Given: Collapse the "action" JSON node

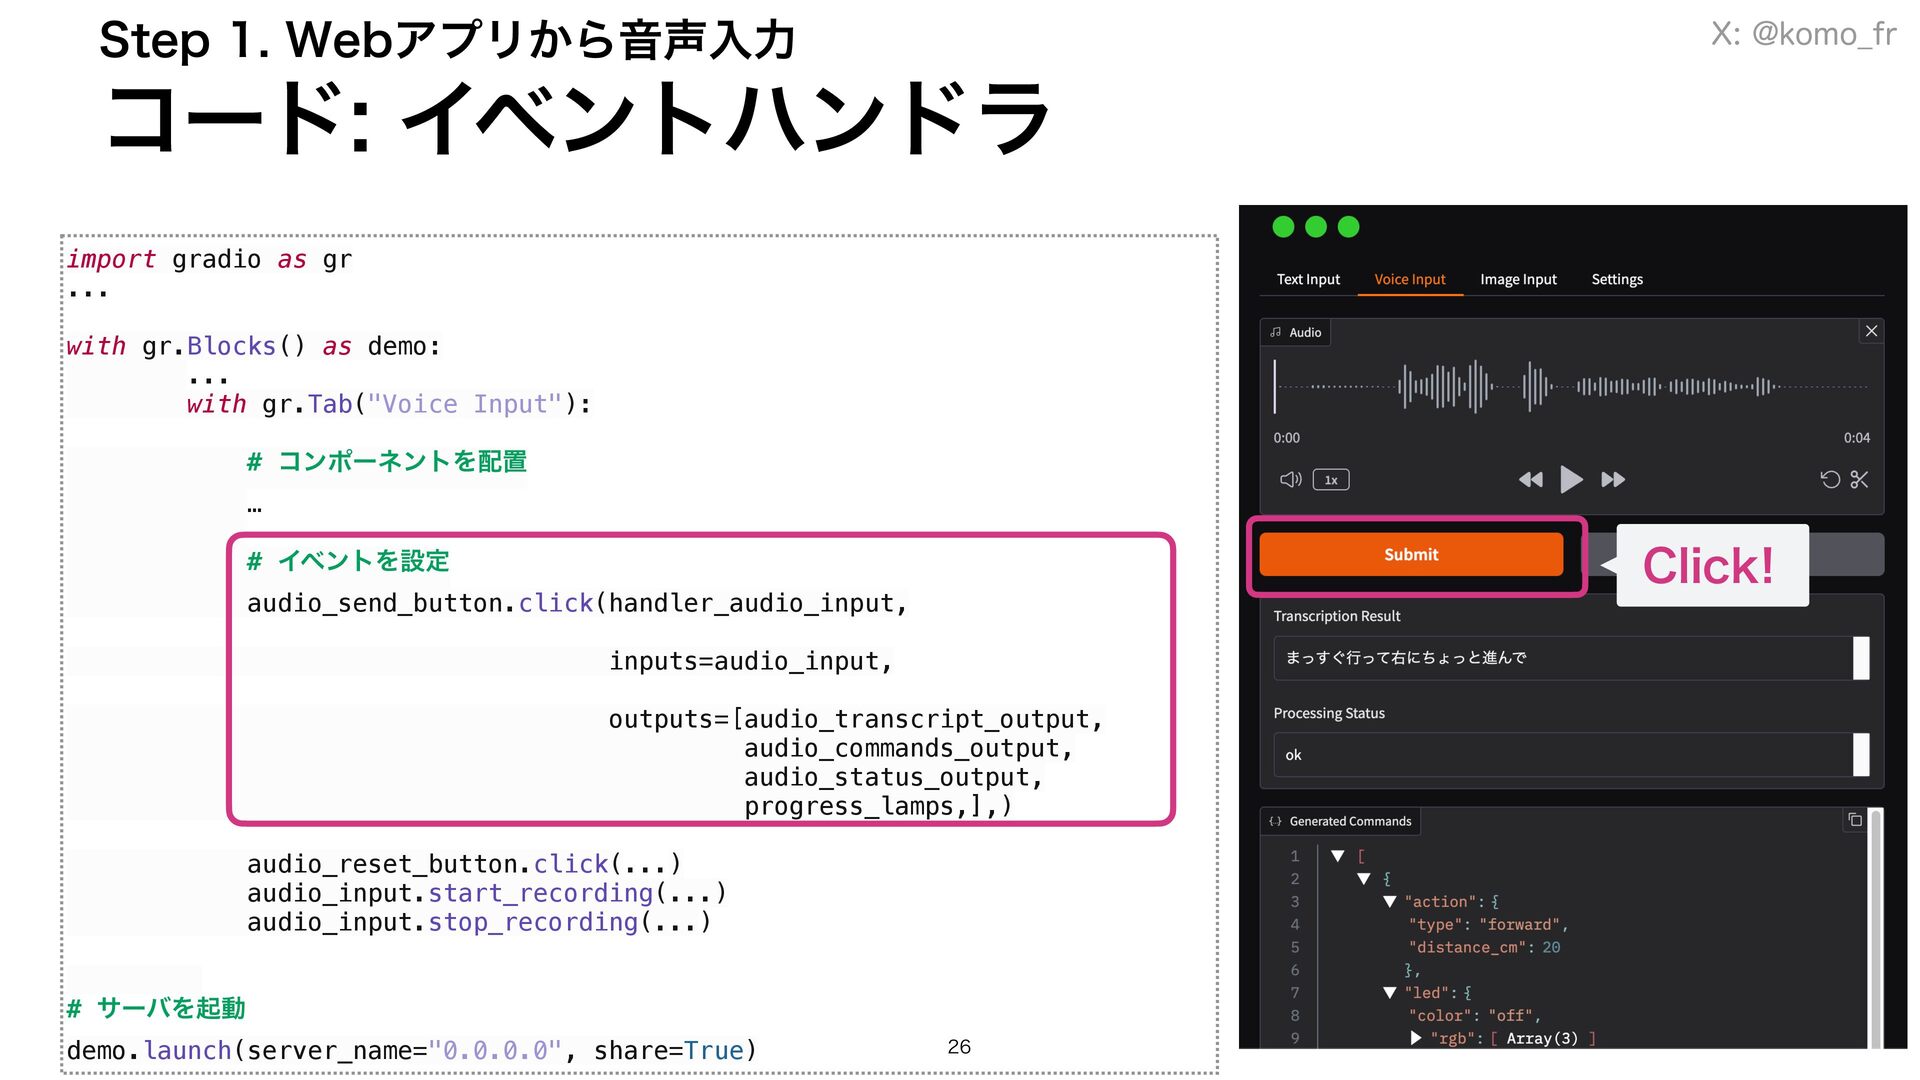Looking at the screenshot, I should tap(1389, 902).
